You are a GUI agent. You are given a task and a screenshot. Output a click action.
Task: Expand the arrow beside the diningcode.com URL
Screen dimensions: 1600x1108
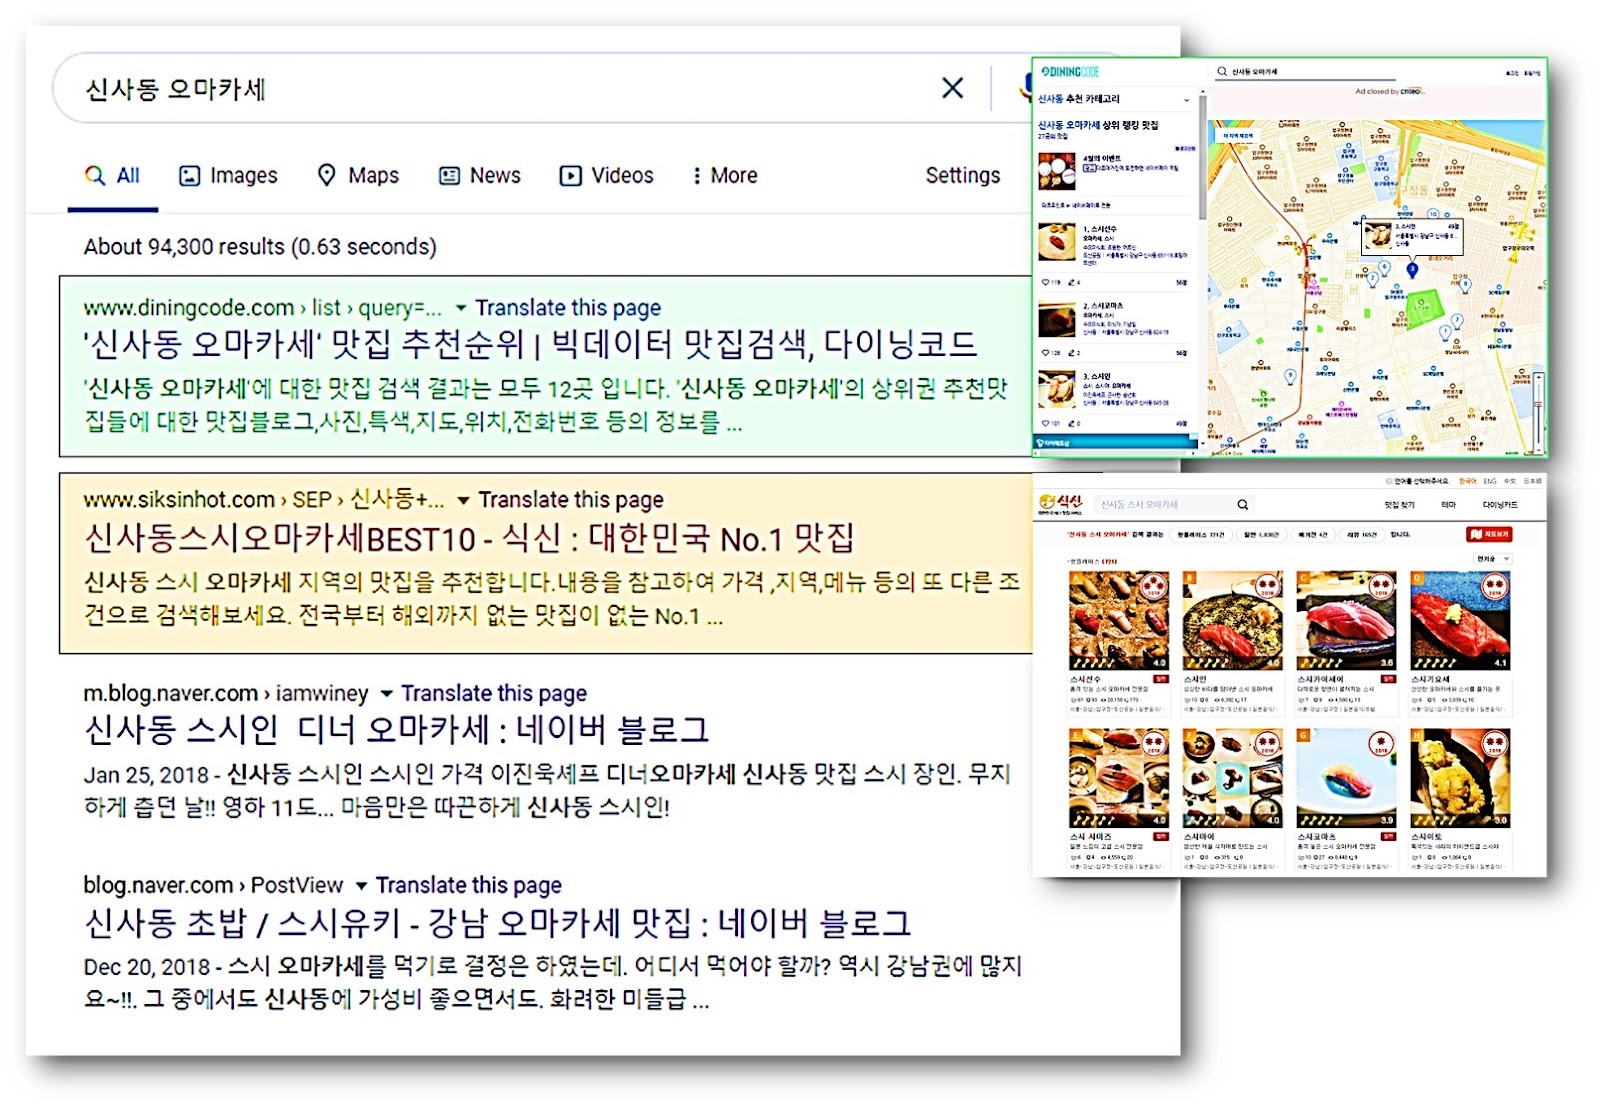click(461, 308)
